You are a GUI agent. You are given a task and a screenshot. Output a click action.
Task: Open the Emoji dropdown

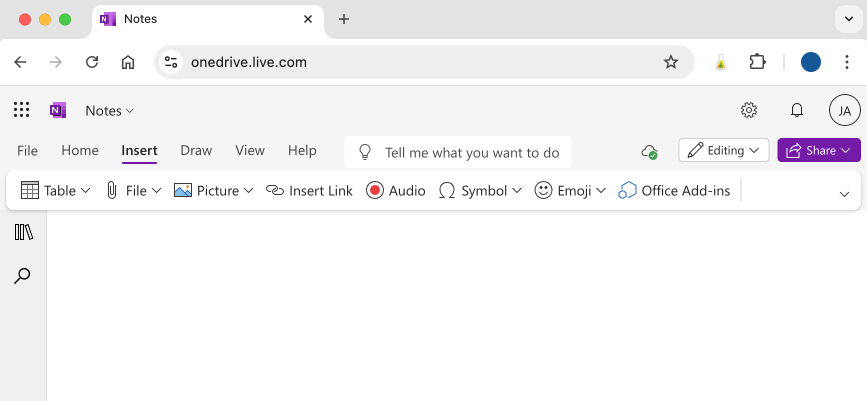570,190
